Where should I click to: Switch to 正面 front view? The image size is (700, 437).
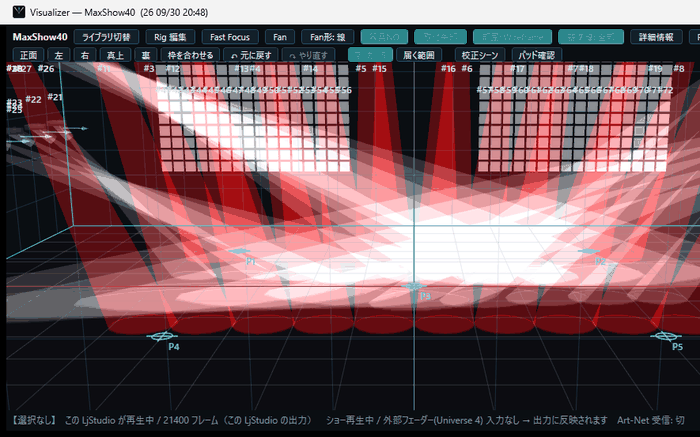tap(29, 55)
